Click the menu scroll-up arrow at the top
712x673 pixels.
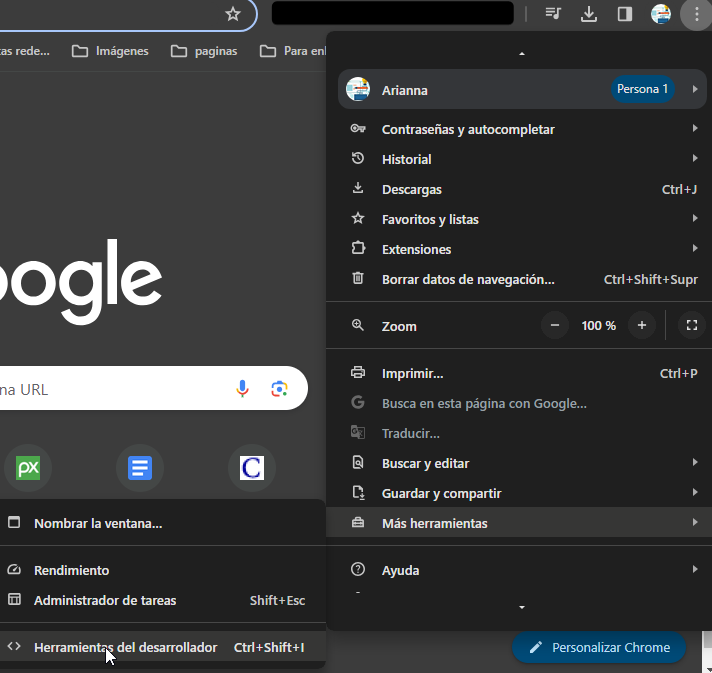tap(522, 54)
